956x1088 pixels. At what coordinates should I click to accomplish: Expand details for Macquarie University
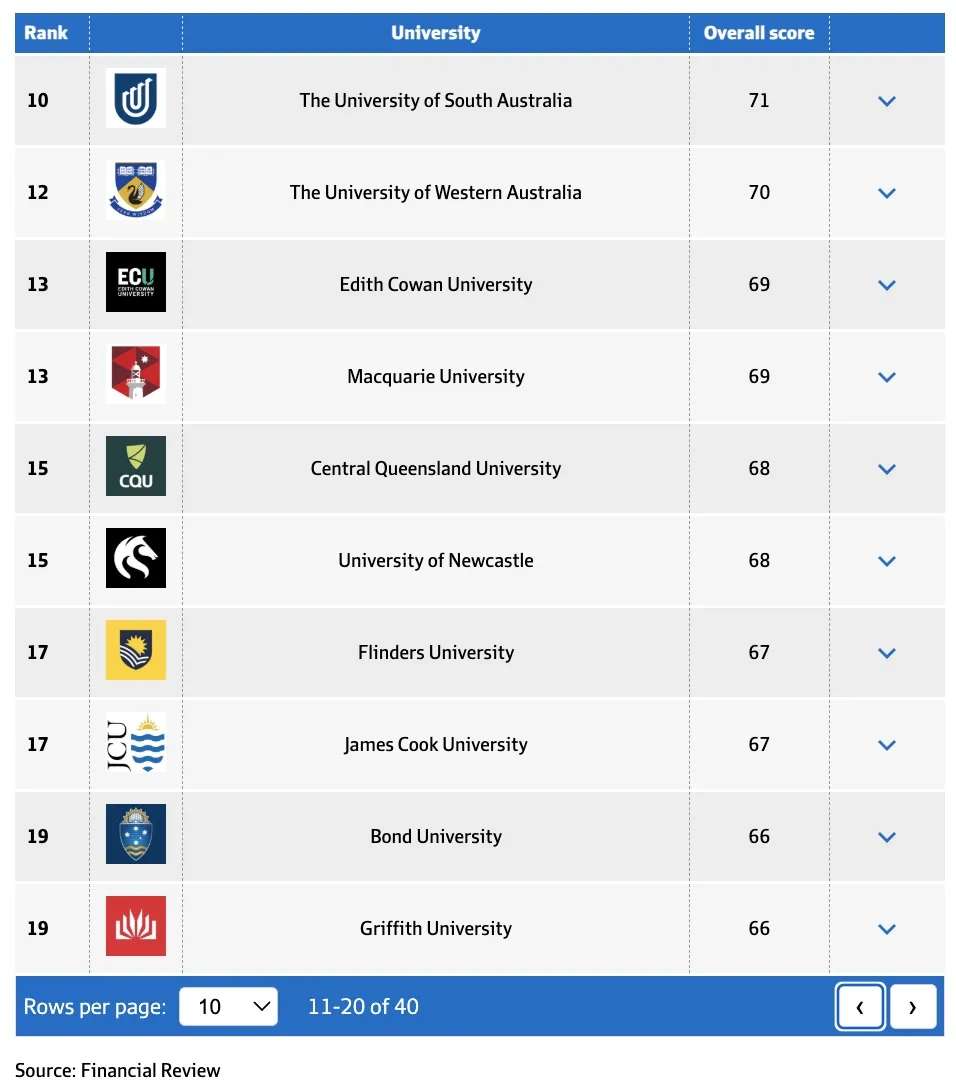886,377
